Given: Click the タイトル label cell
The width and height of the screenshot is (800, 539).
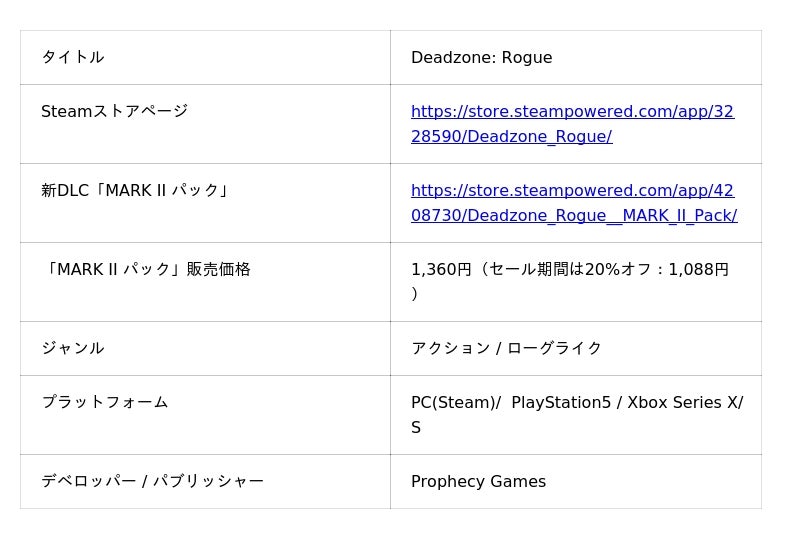Looking at the screenshot, I should point(73,58).
